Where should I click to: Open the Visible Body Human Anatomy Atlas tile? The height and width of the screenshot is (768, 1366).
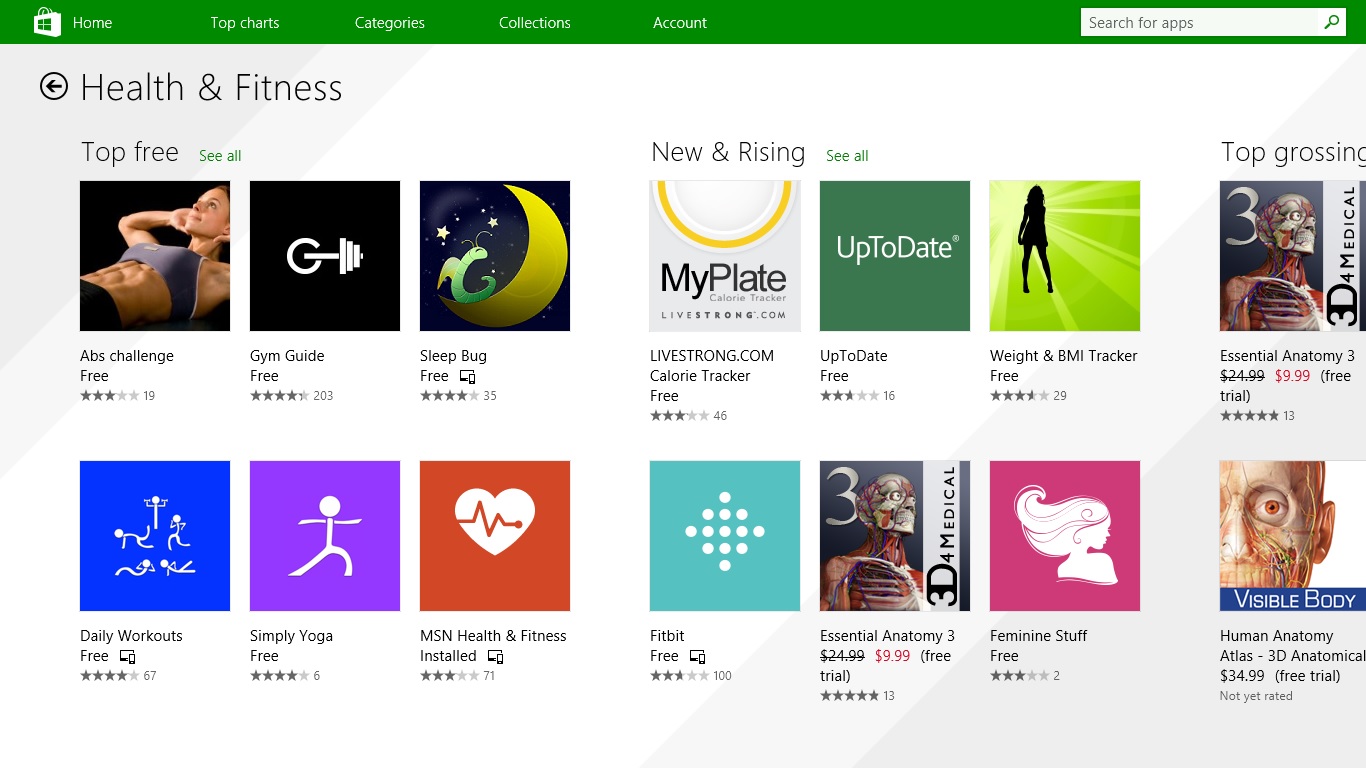click(1293, 536)
